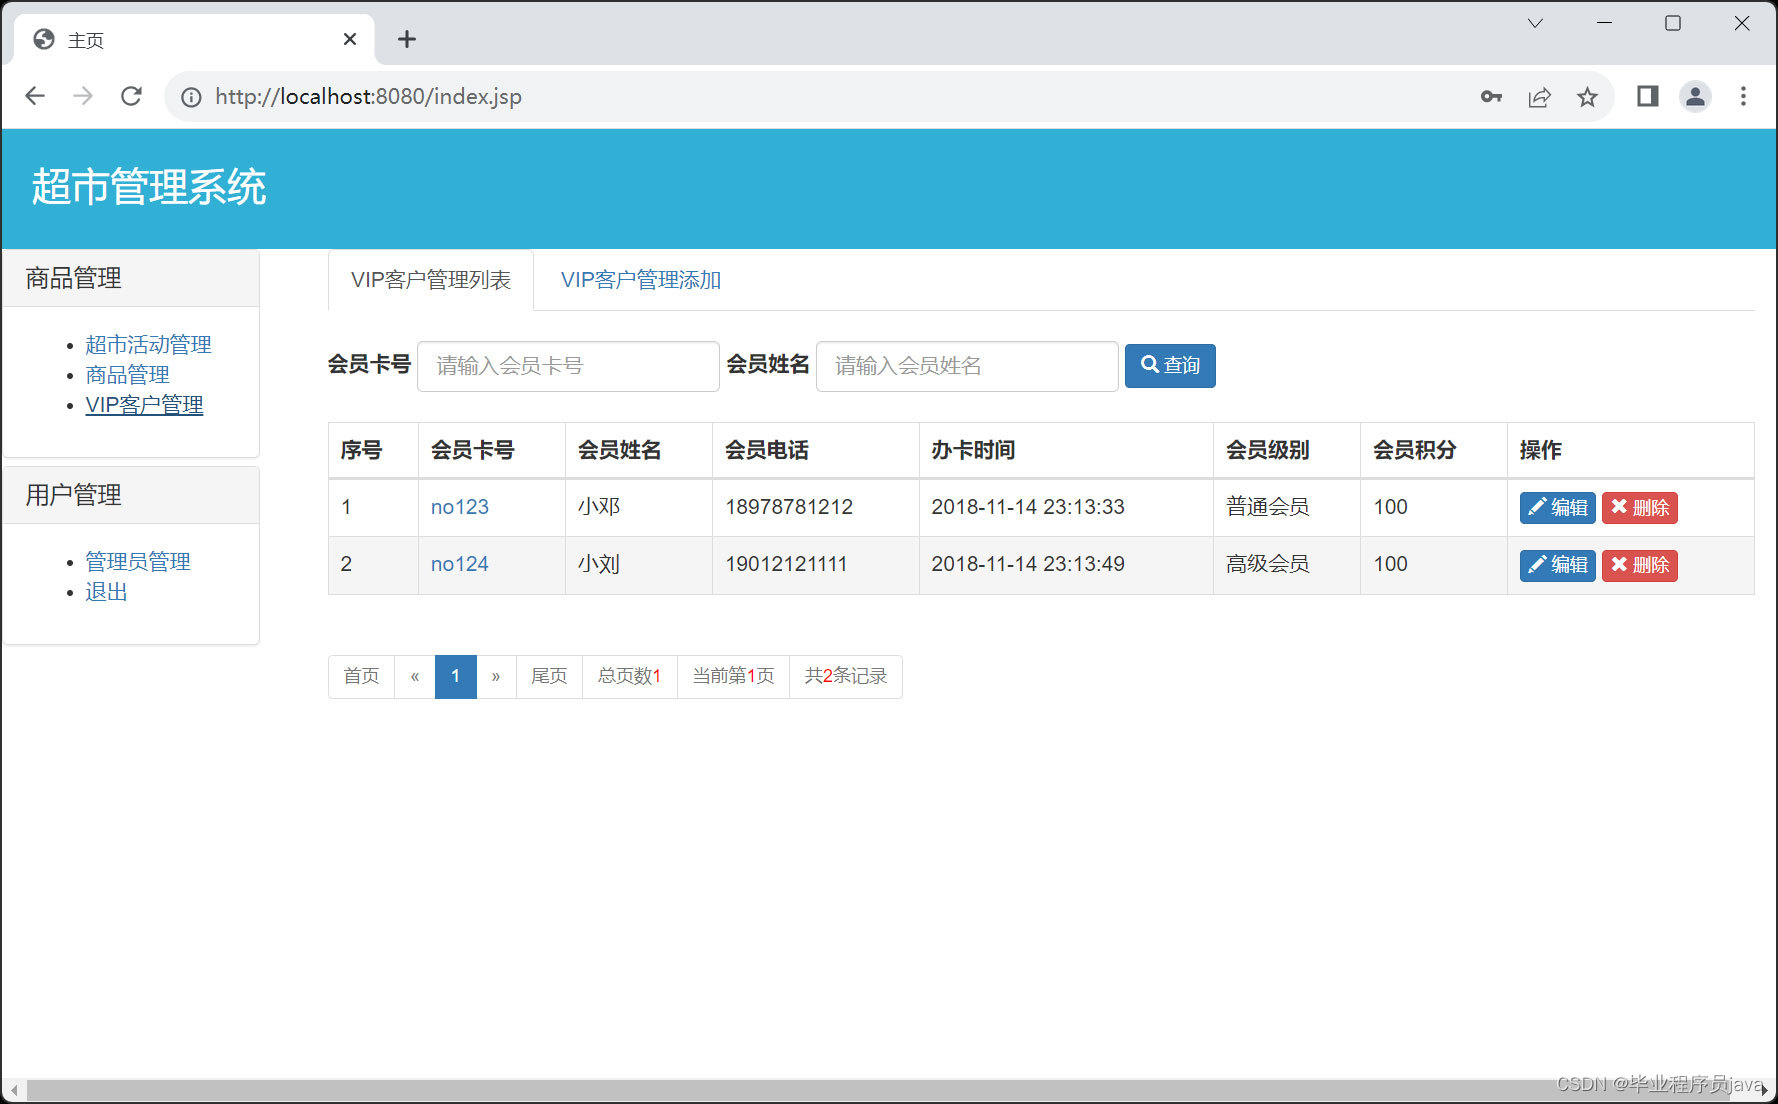The width and height of the screenshot is (1778, 1104).
Task: Edit the no124 member row
Action: tap(1557, 566)
